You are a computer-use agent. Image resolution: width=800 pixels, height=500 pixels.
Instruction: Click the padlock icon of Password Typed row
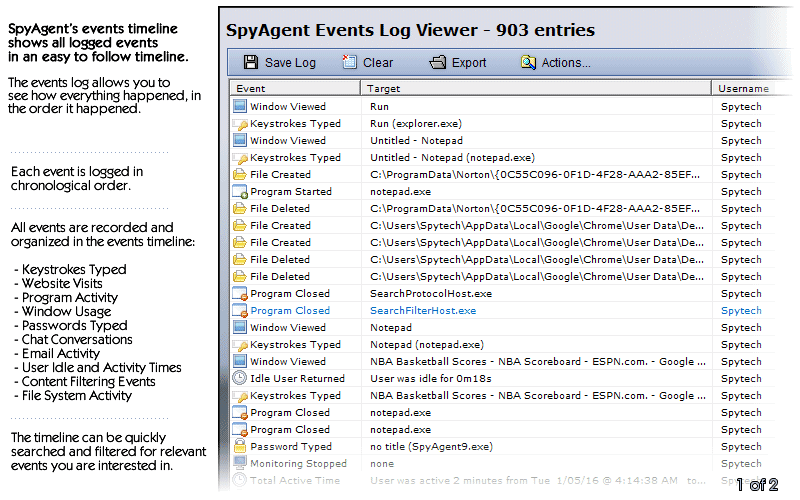[239, 446]
